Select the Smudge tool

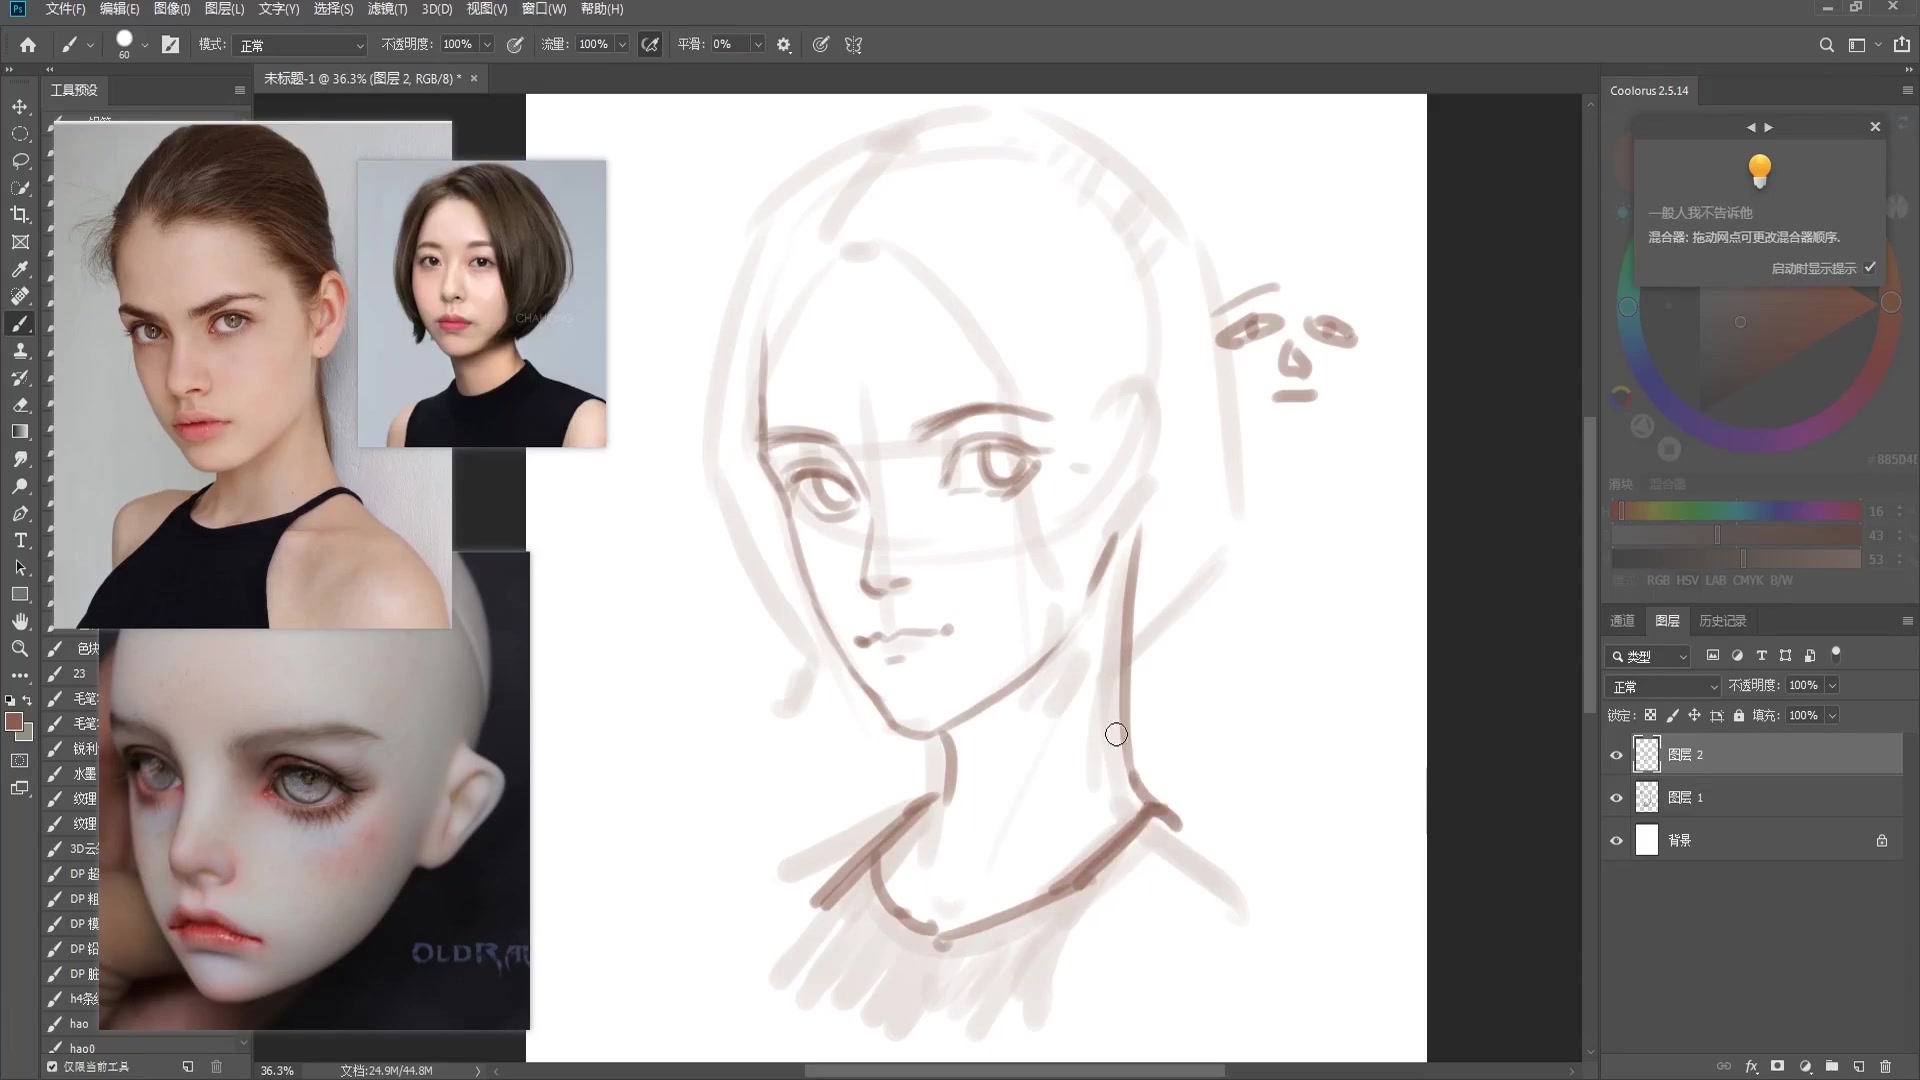coord(20,458)
